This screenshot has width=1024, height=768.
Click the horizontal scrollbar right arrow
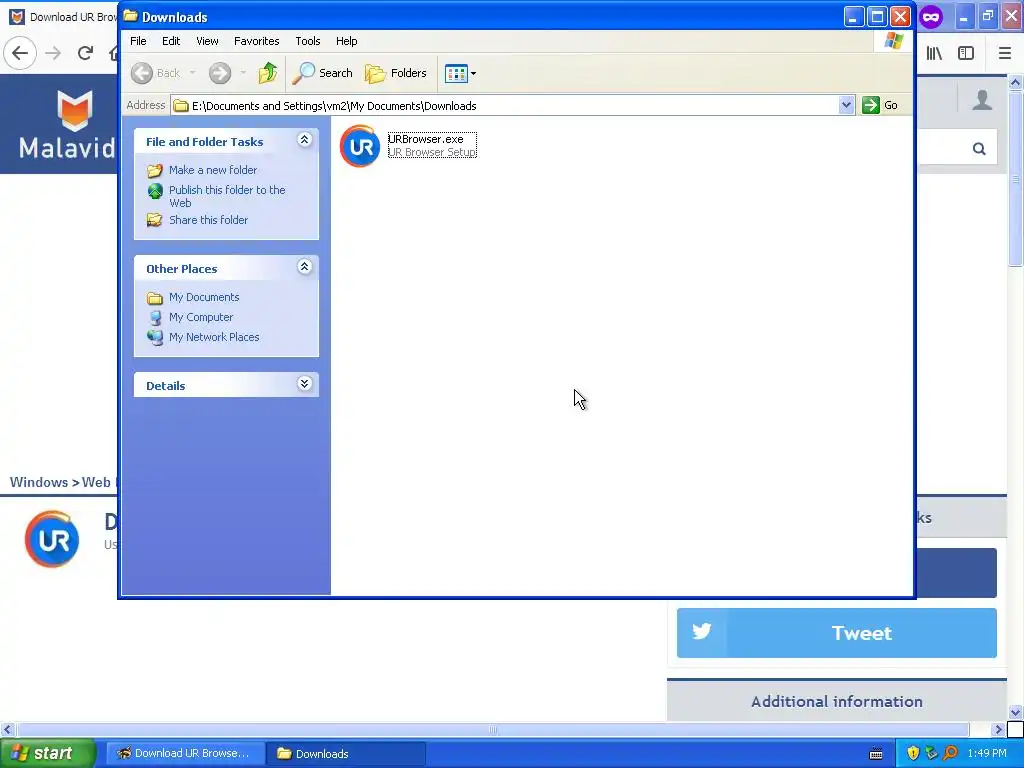(999, 729)
